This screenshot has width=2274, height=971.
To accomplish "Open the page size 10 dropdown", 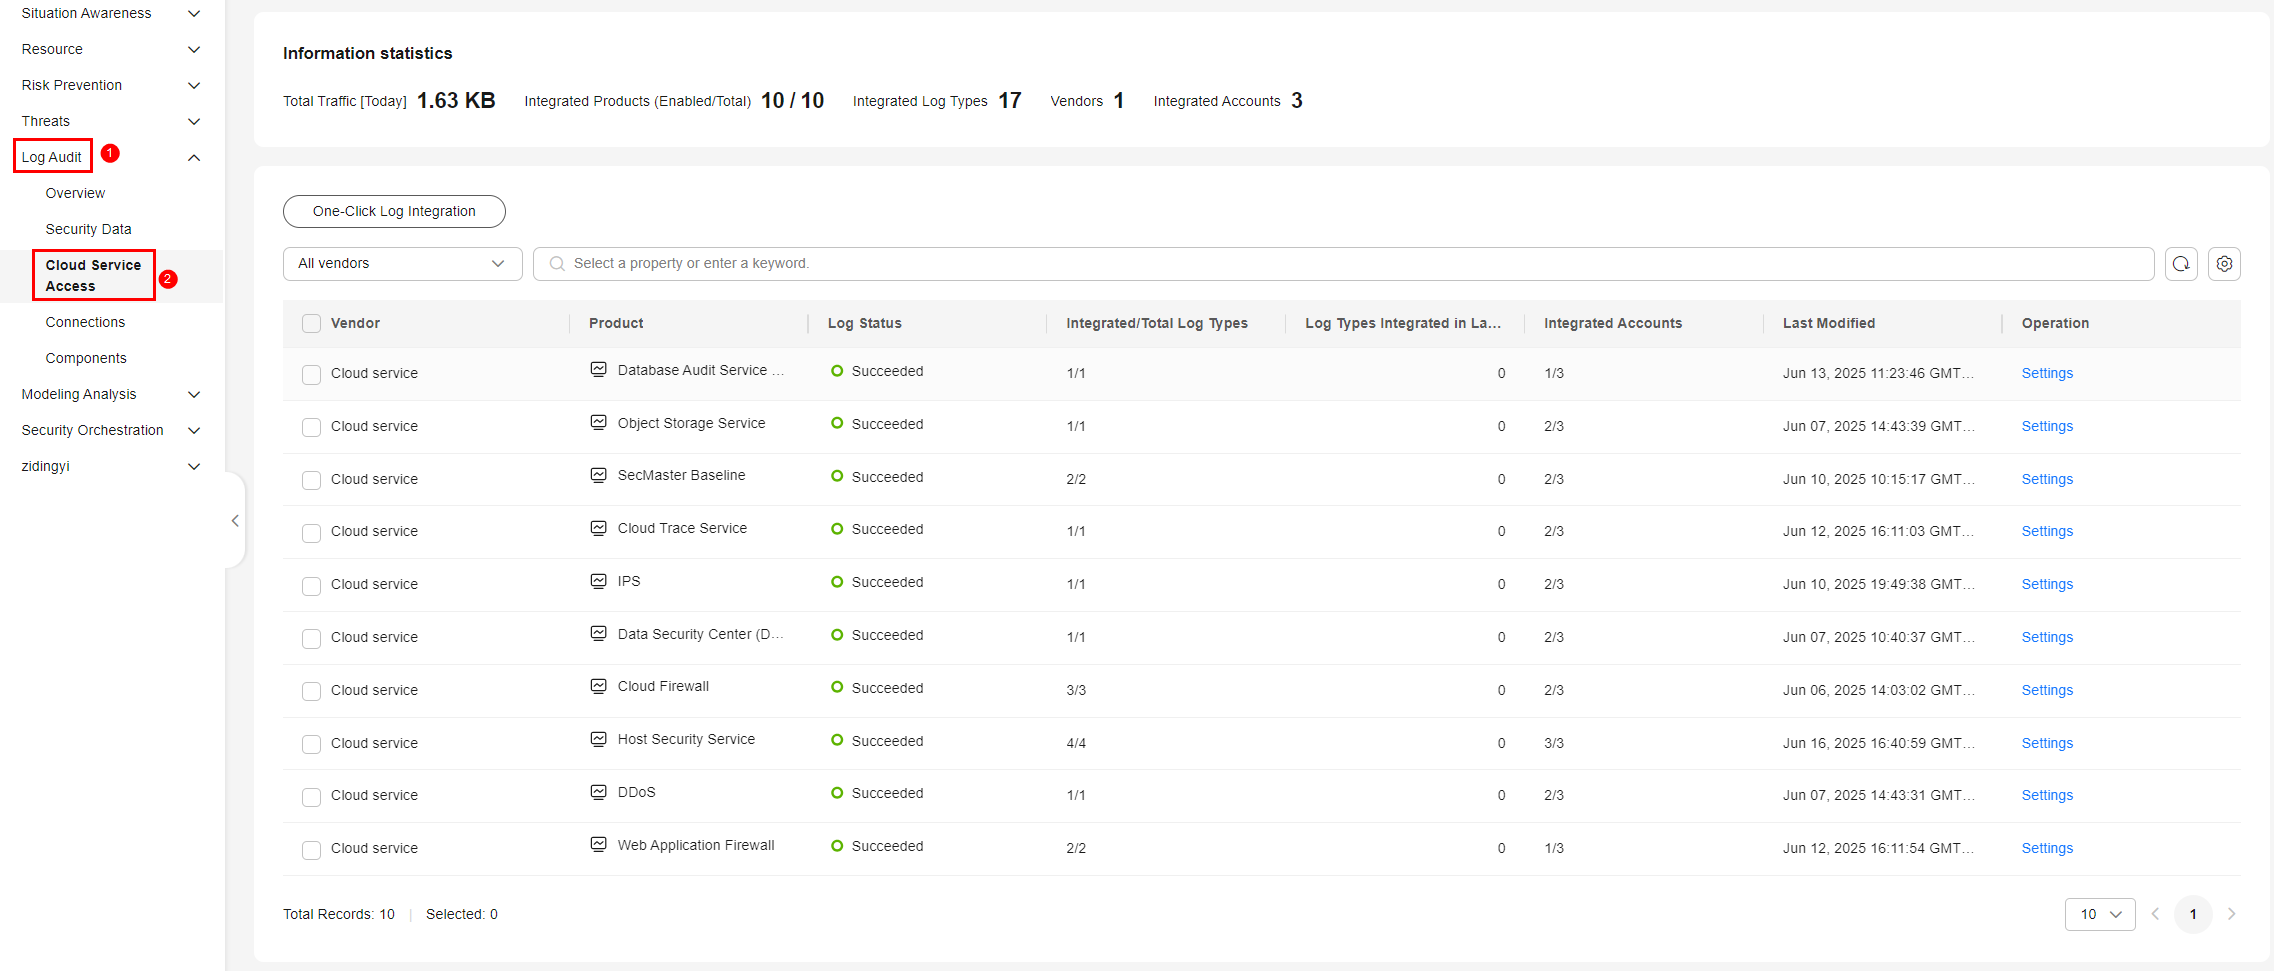I will pyautogui.click(x=2100, y=914).
